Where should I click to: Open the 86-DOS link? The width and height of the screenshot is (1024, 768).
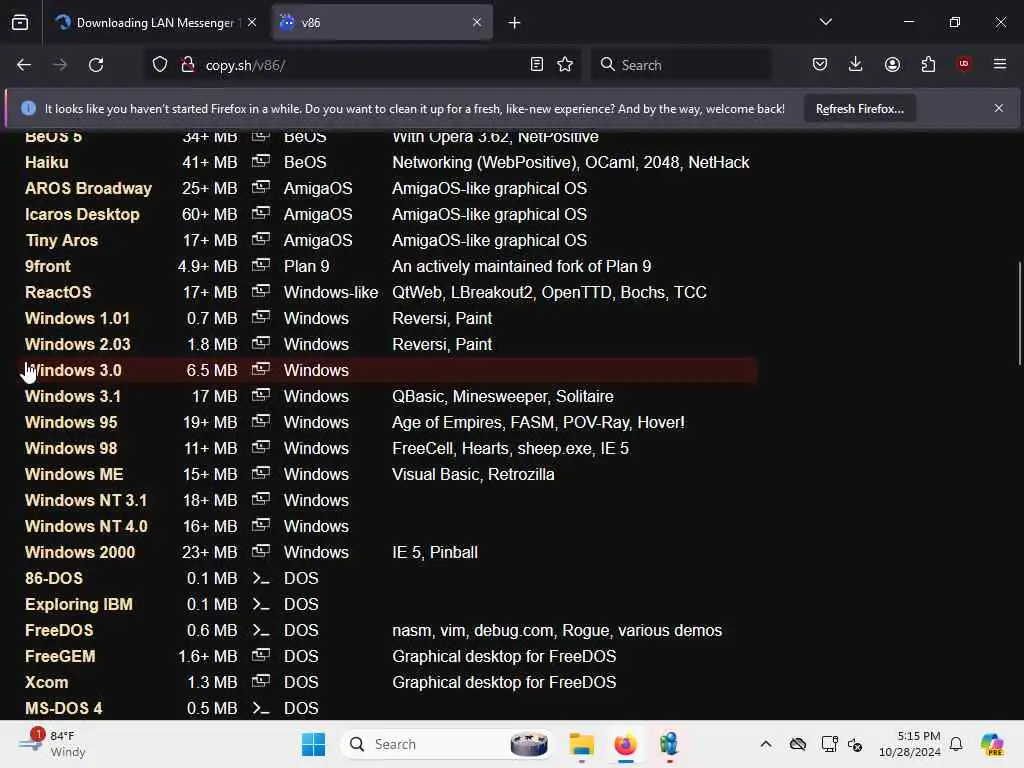[54, 579]
